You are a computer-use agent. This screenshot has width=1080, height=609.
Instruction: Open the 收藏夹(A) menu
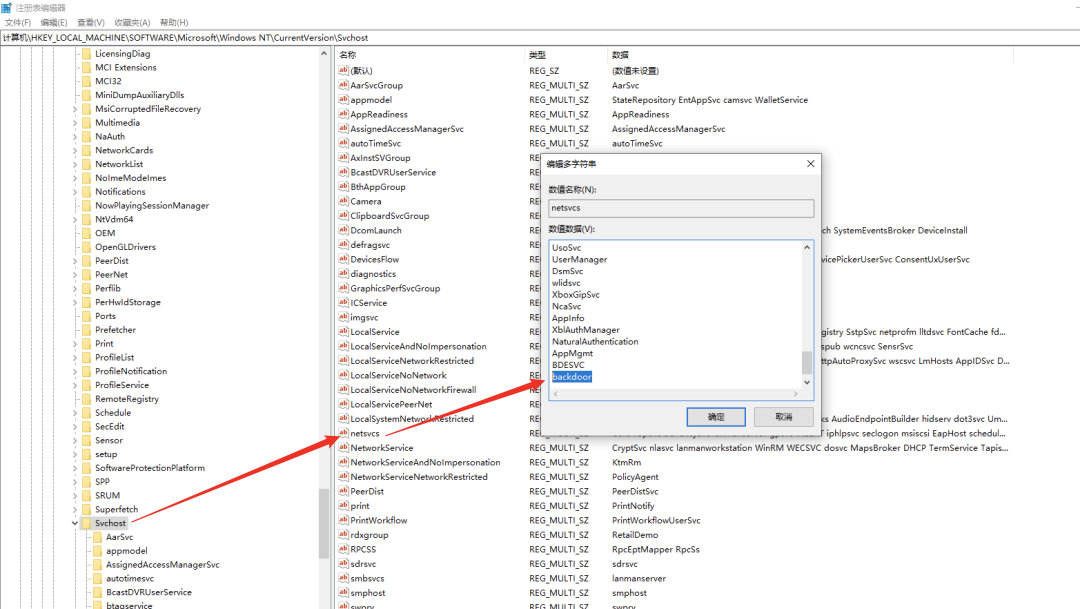pyautogui.click(x=132, y=22)
